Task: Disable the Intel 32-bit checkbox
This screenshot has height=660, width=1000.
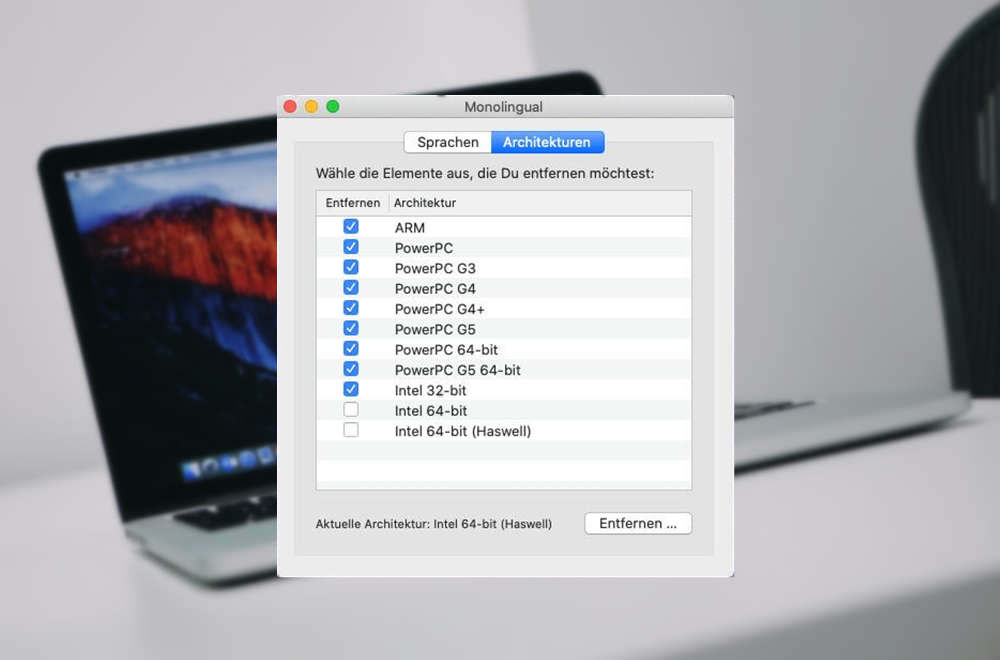Action: pyautogui.click(x=351, y=390)
